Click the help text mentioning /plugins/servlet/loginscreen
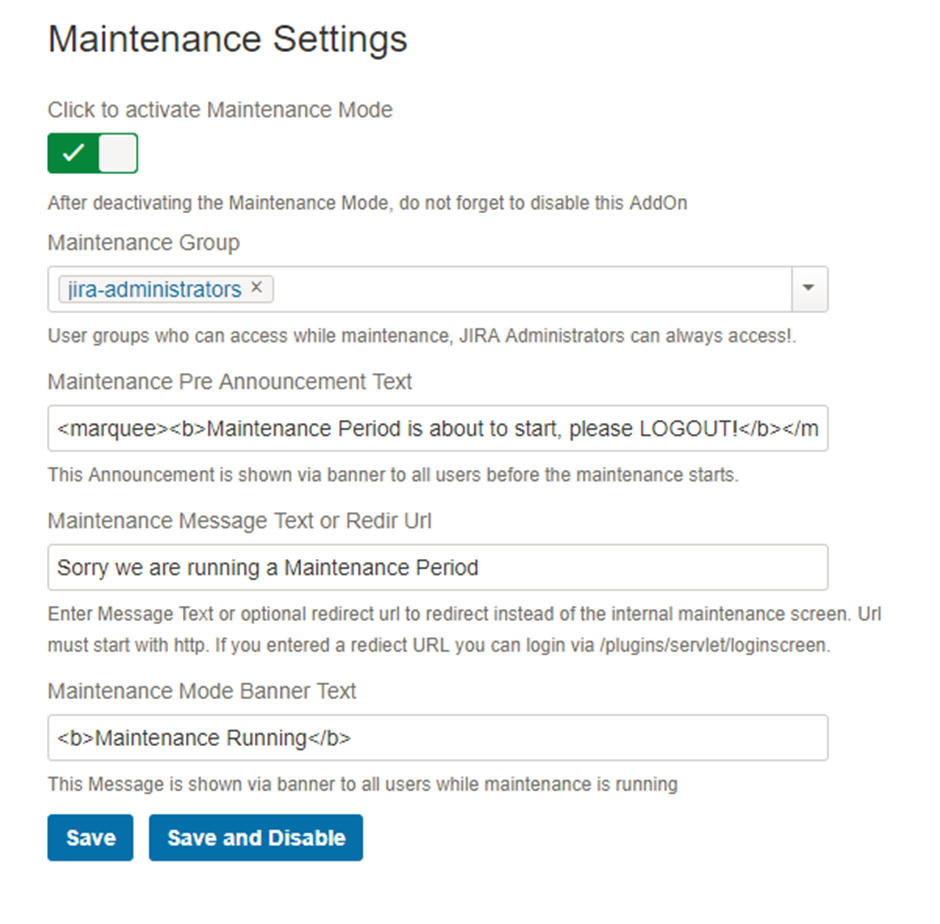This screenshot has height=924, width=940. [439, 646]
